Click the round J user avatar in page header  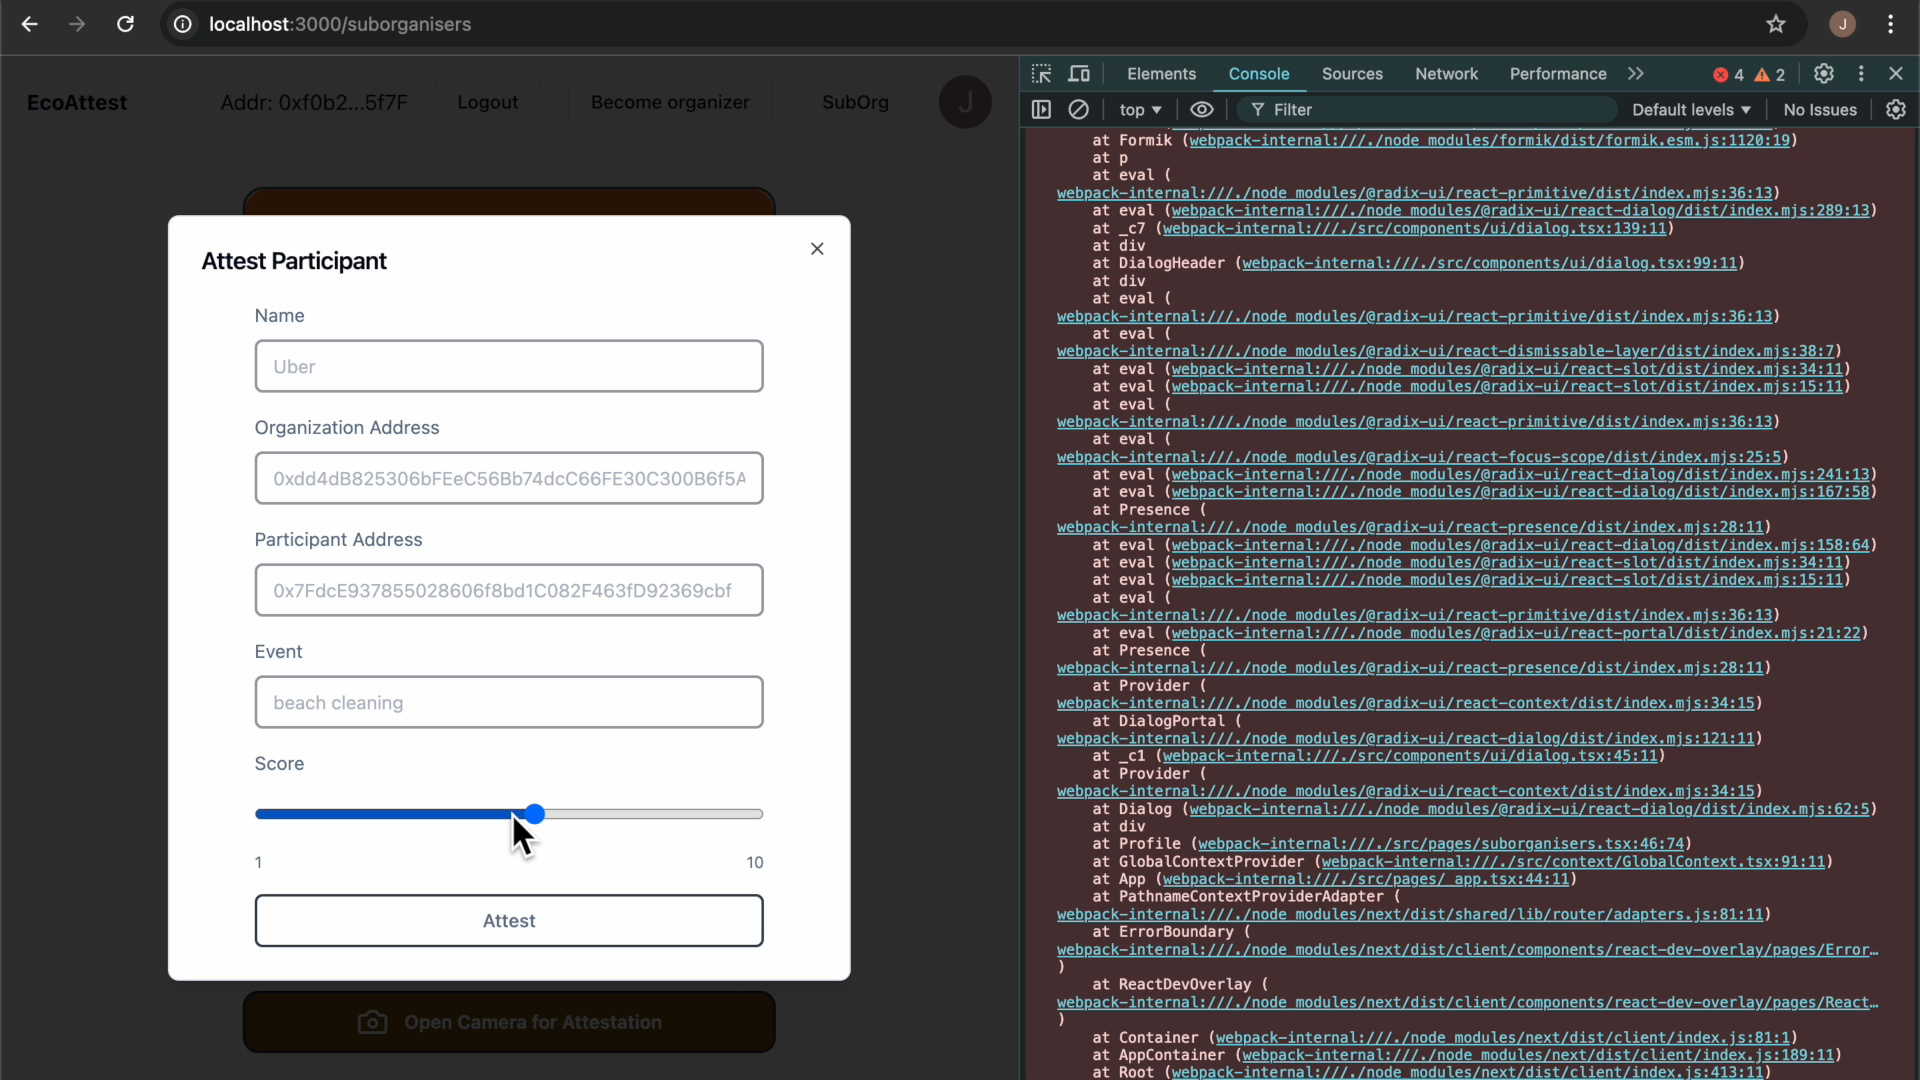pyautogui.click(x=965, y=102)
